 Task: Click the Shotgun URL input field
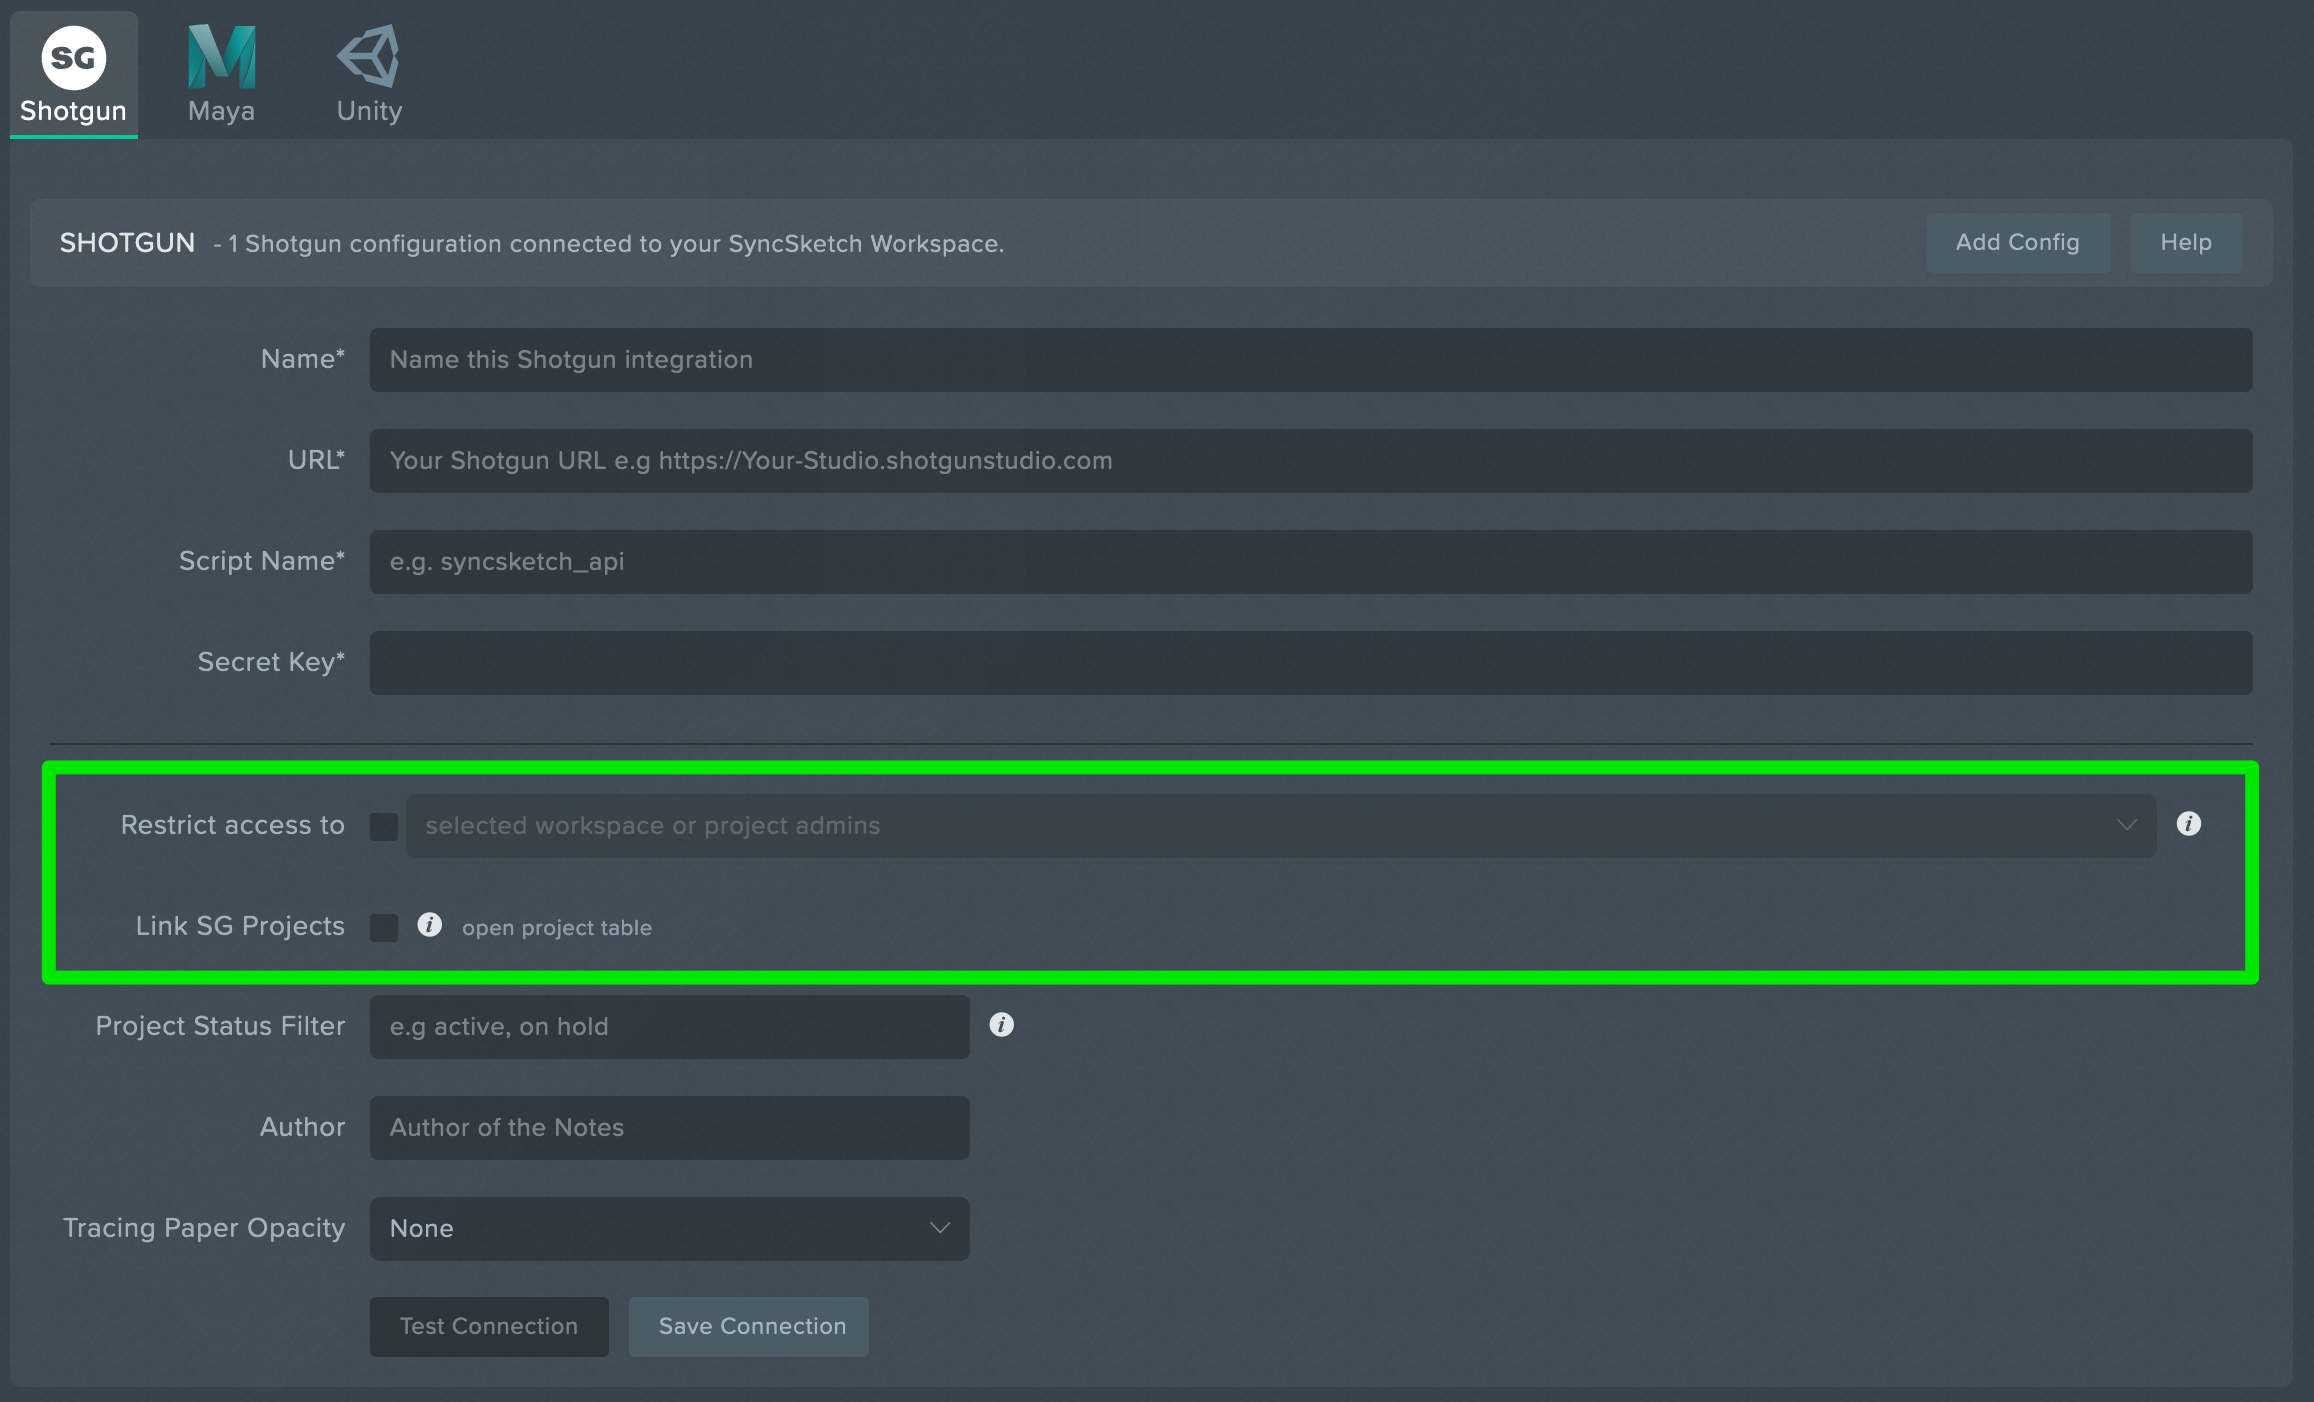tap(1311, 461)
